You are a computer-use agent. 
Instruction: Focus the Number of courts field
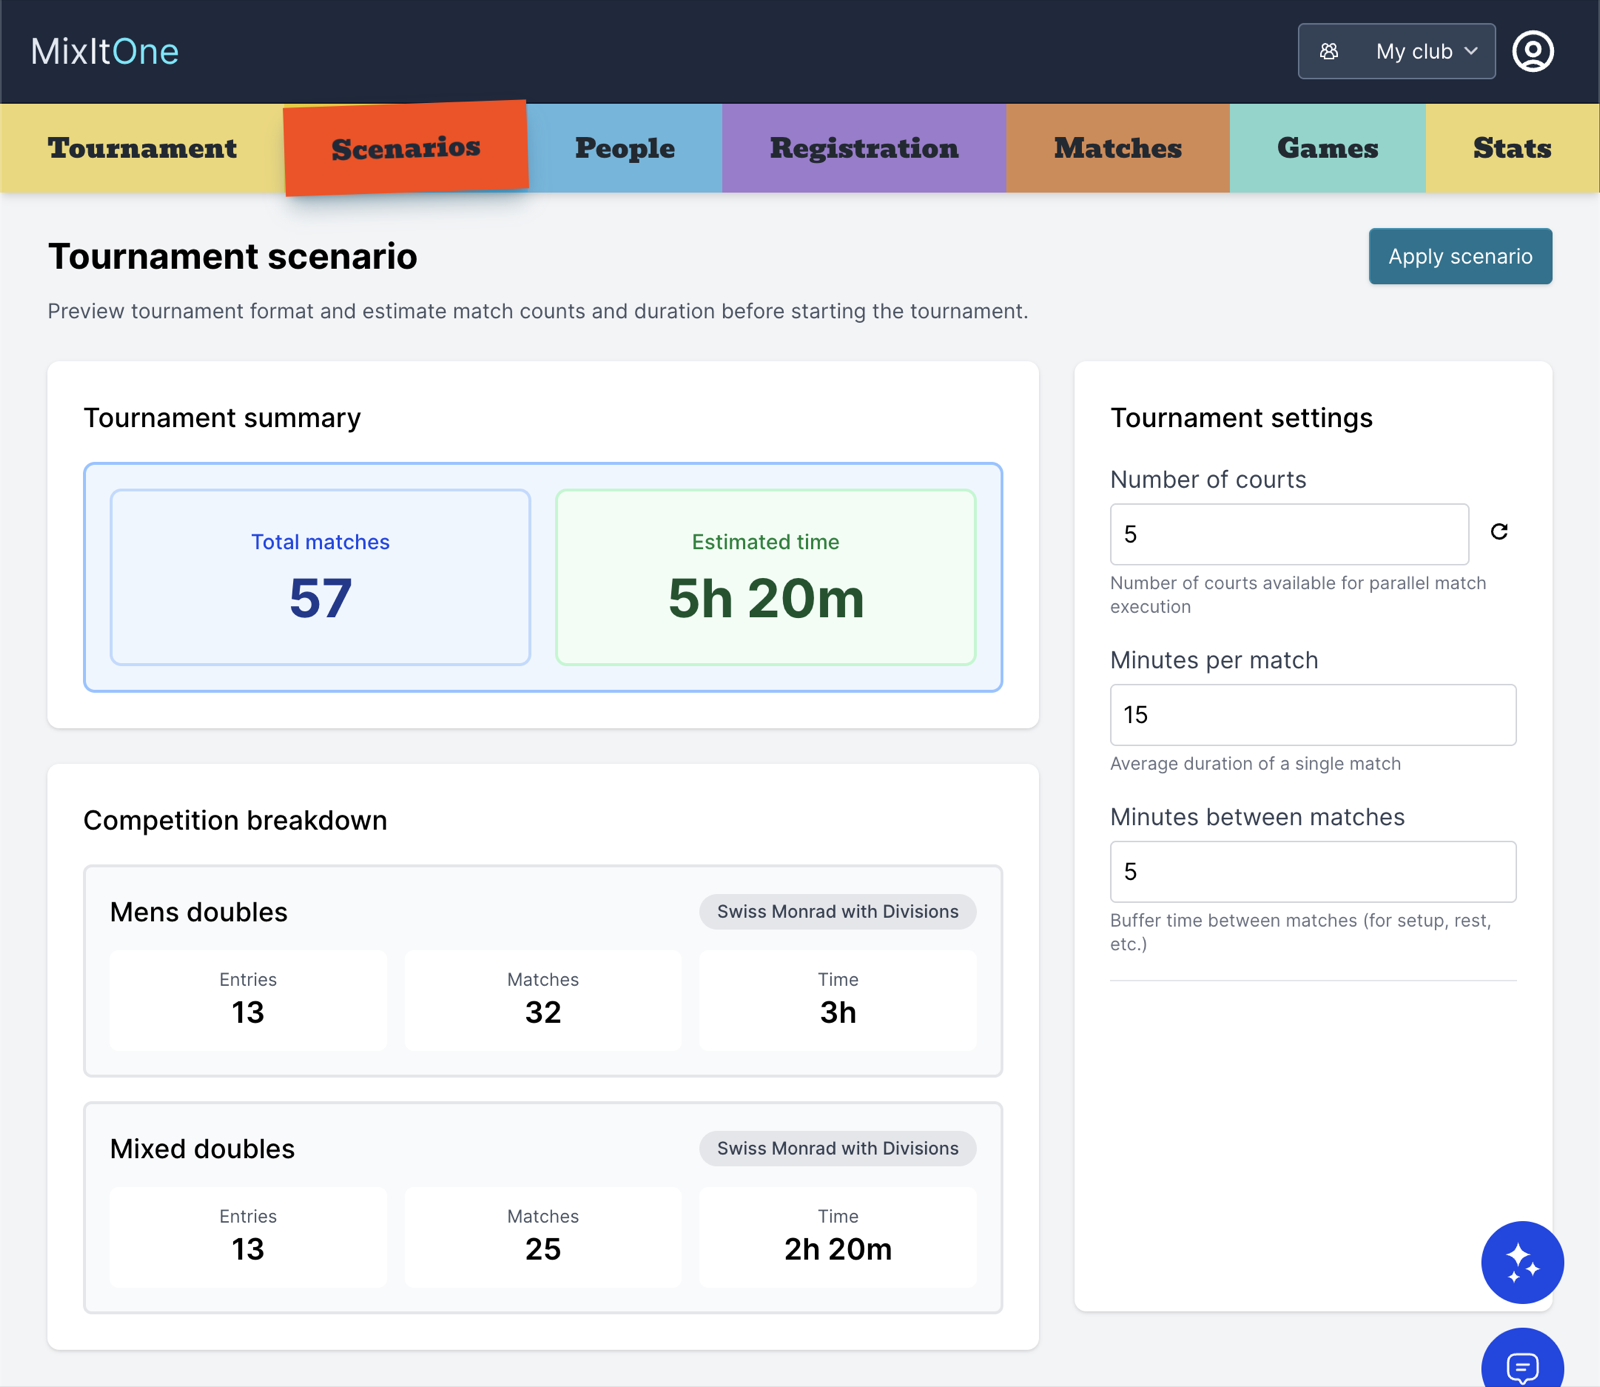click(1288, 534)
